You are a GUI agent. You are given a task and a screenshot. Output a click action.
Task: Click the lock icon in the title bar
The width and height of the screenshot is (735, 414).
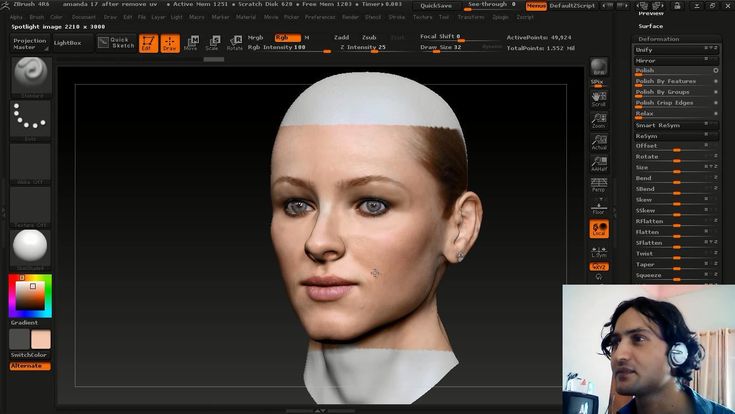coord(677,6)
